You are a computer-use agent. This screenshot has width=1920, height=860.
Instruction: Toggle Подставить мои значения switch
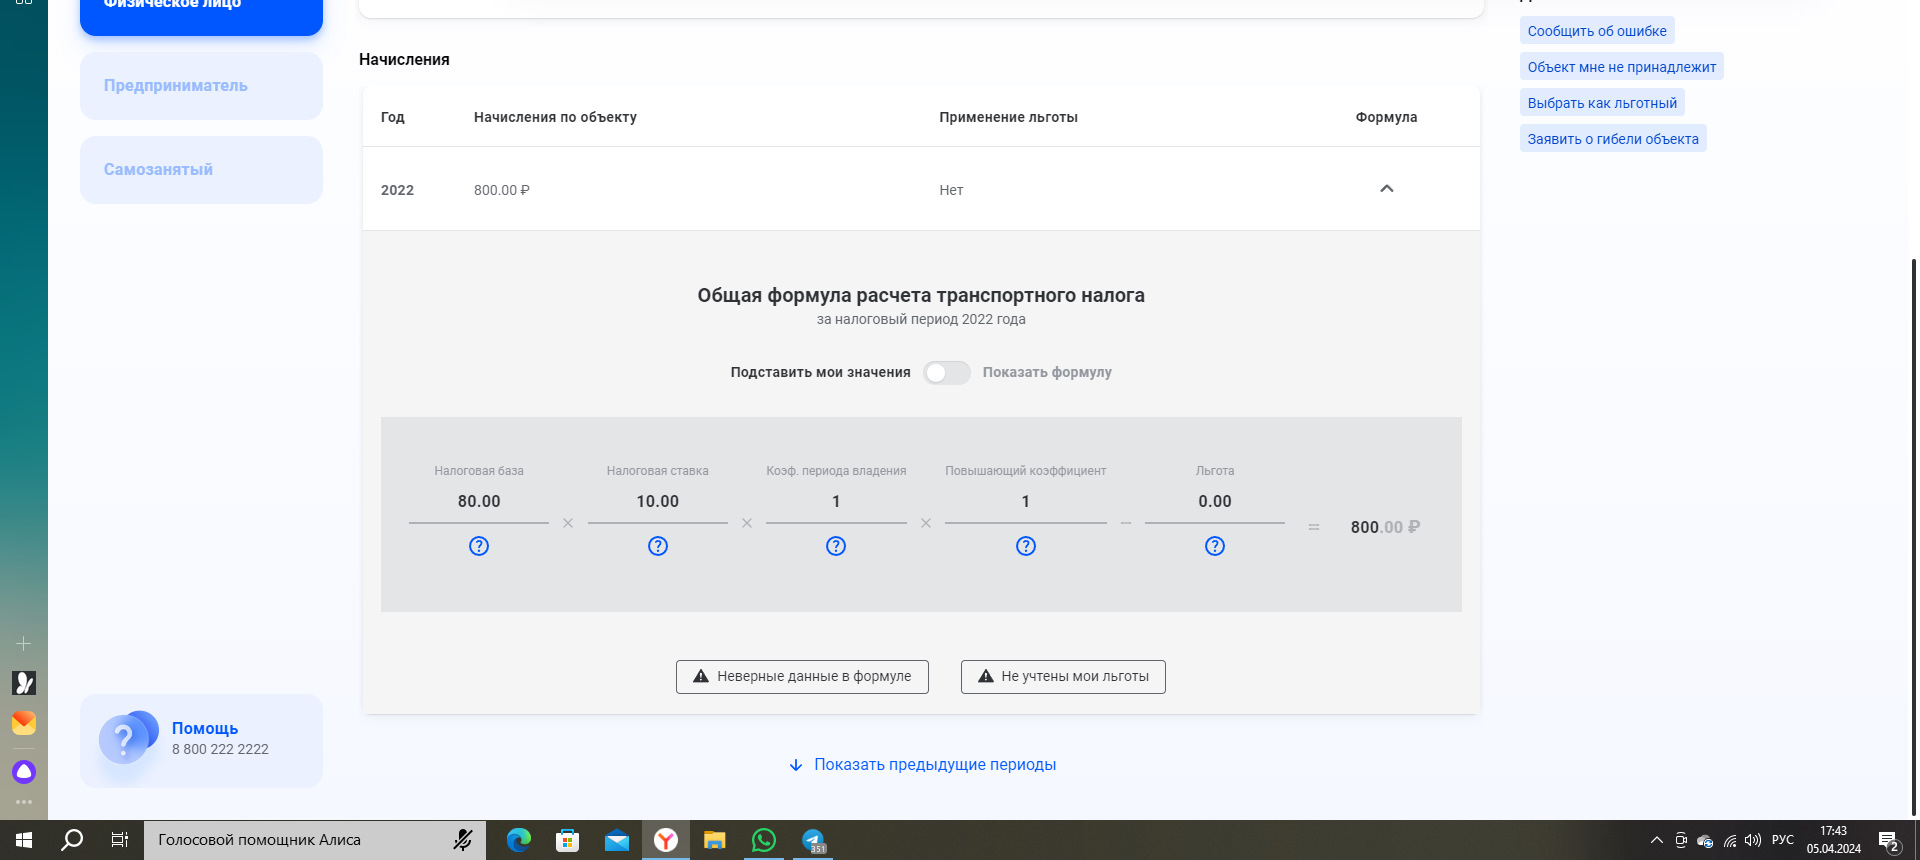coord(946,373)
